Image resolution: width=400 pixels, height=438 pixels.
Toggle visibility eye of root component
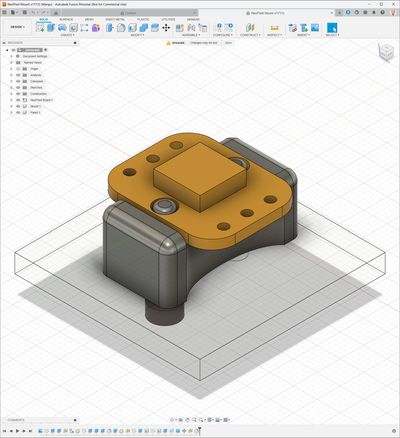13,50
